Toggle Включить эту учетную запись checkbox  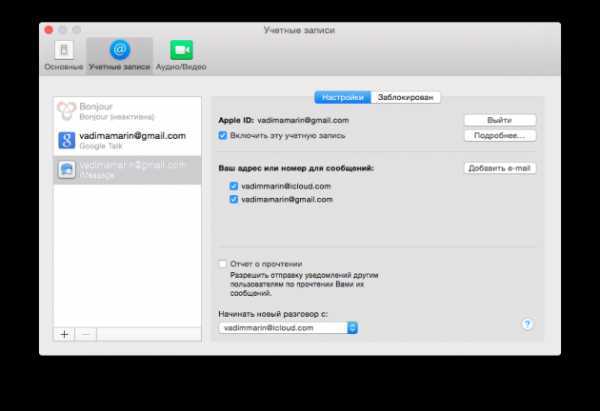223,135
